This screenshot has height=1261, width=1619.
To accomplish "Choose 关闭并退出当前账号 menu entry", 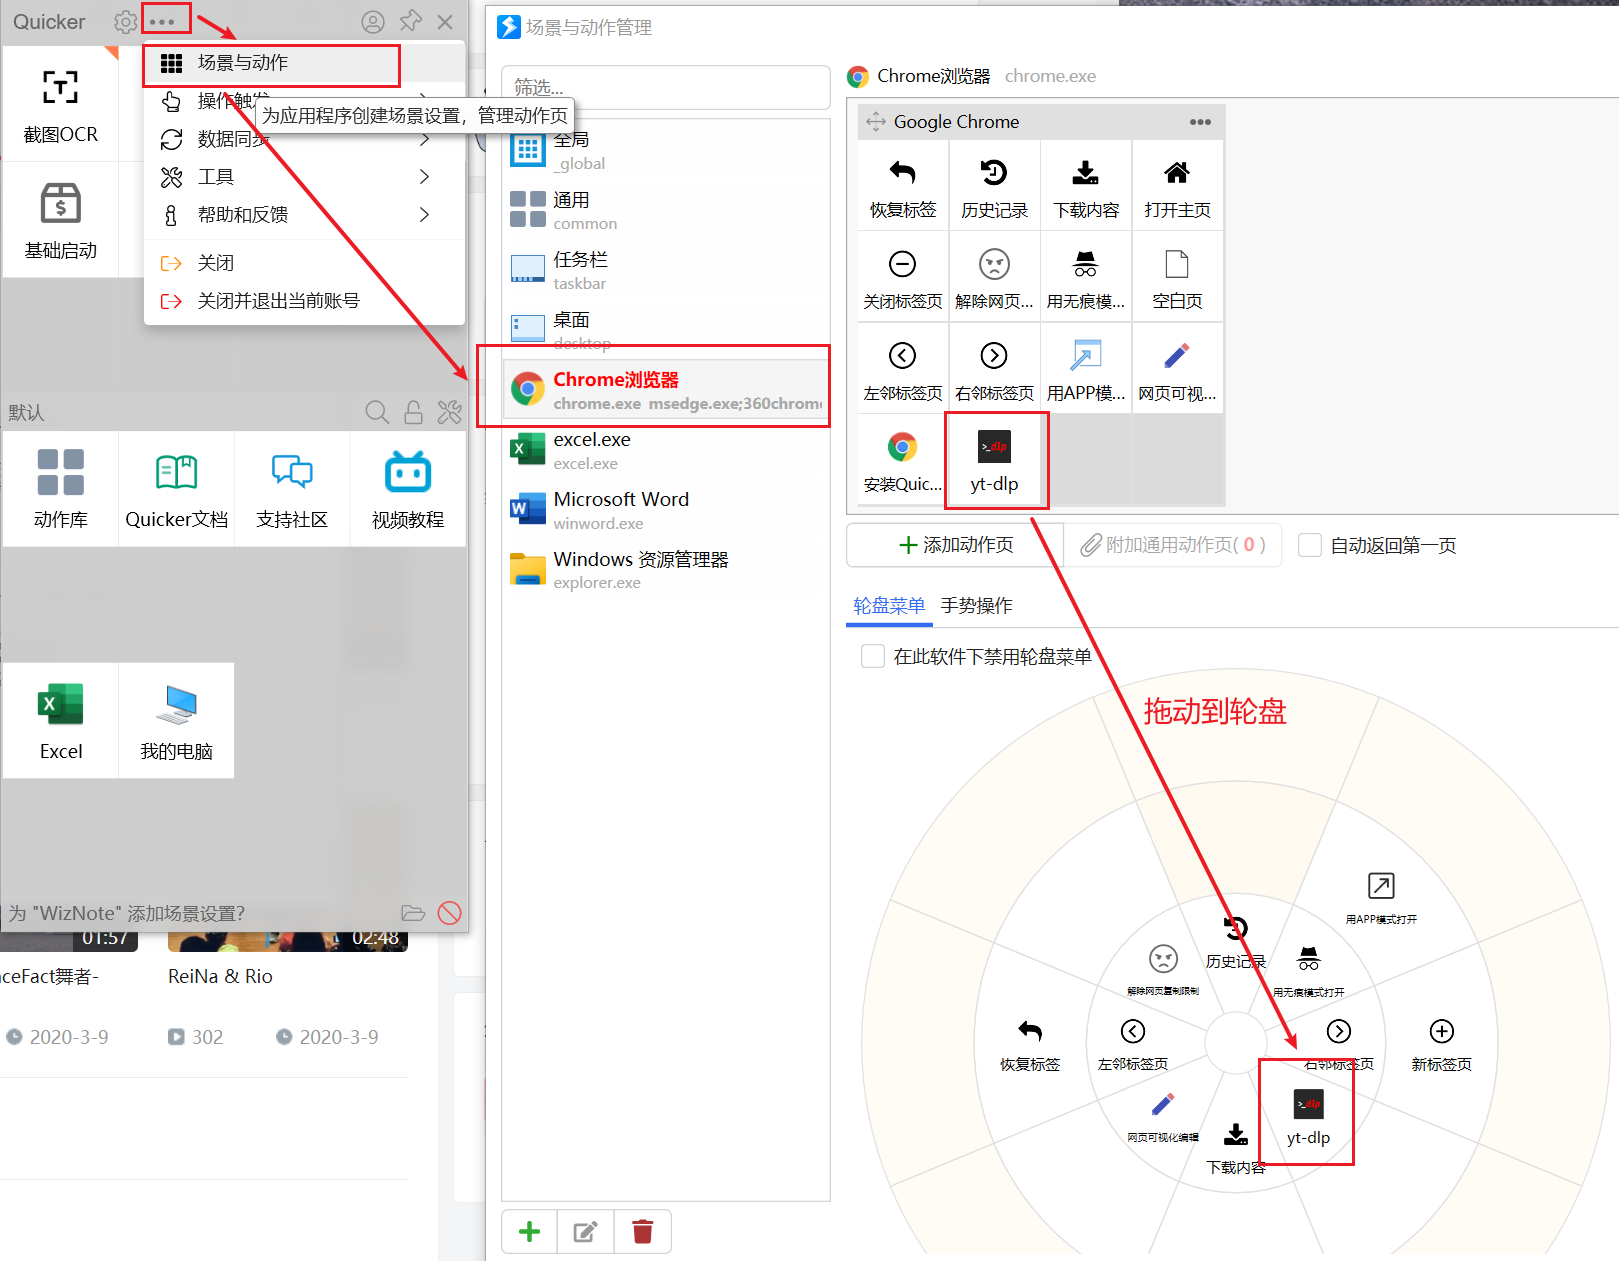I will pos(304,301).
